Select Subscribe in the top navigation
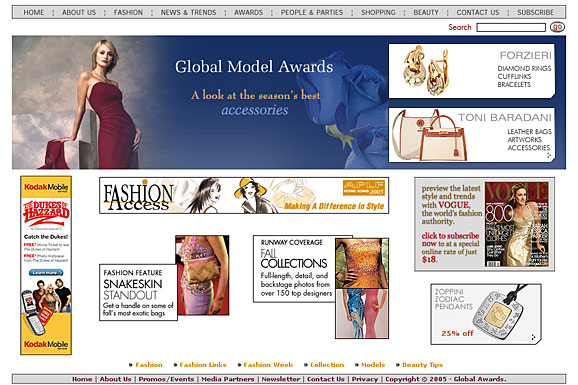 pyautogui.click(x=535, y=13)
